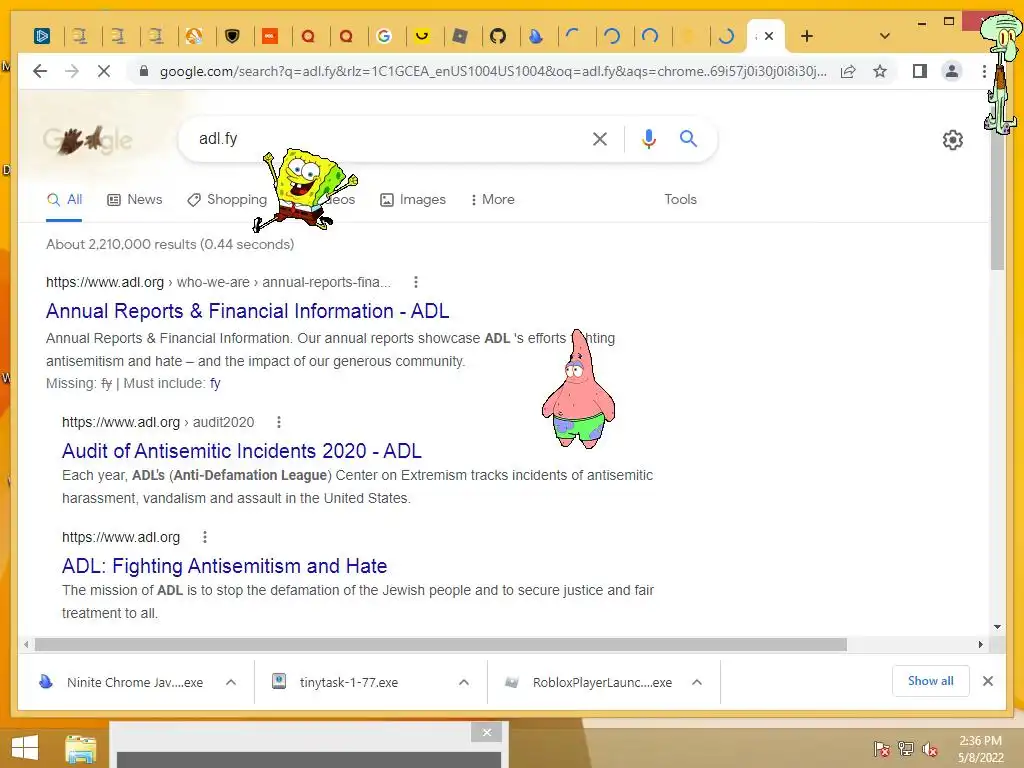1024x768 pixels.
Task: Open a new browser tab
Action: pyautogui.click(x=807, y=36)
